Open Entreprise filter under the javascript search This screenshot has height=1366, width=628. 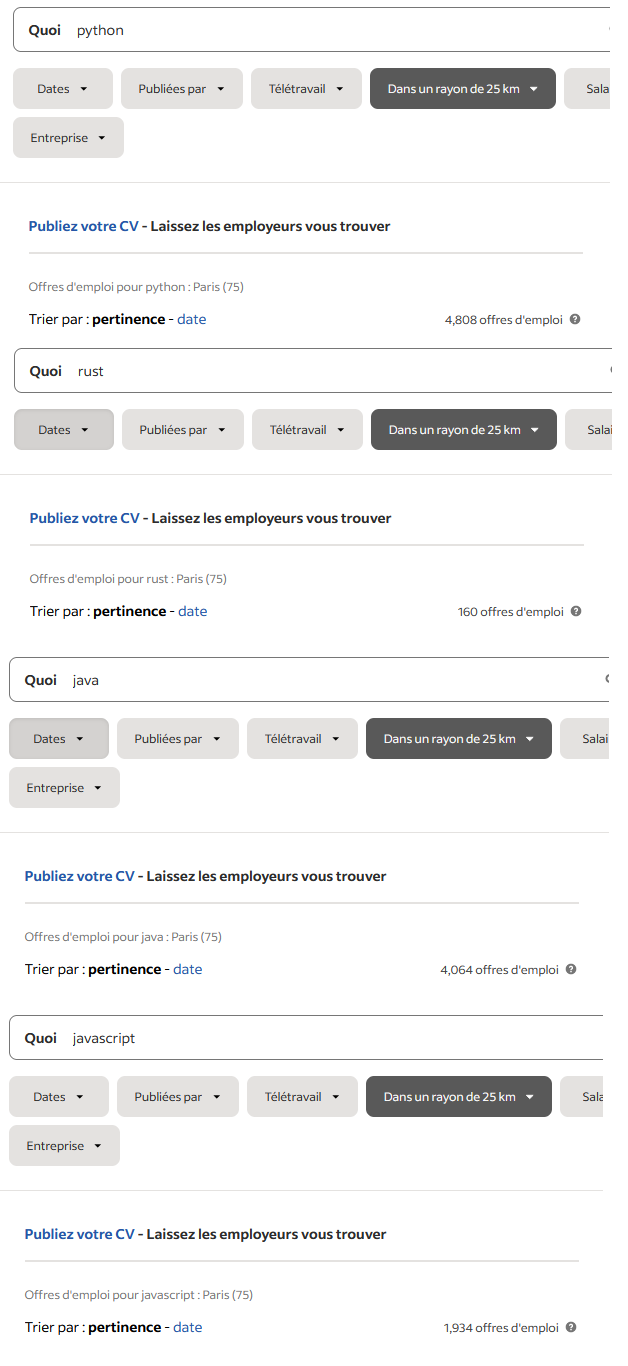pyautogui.click(x=64, y=1146)
